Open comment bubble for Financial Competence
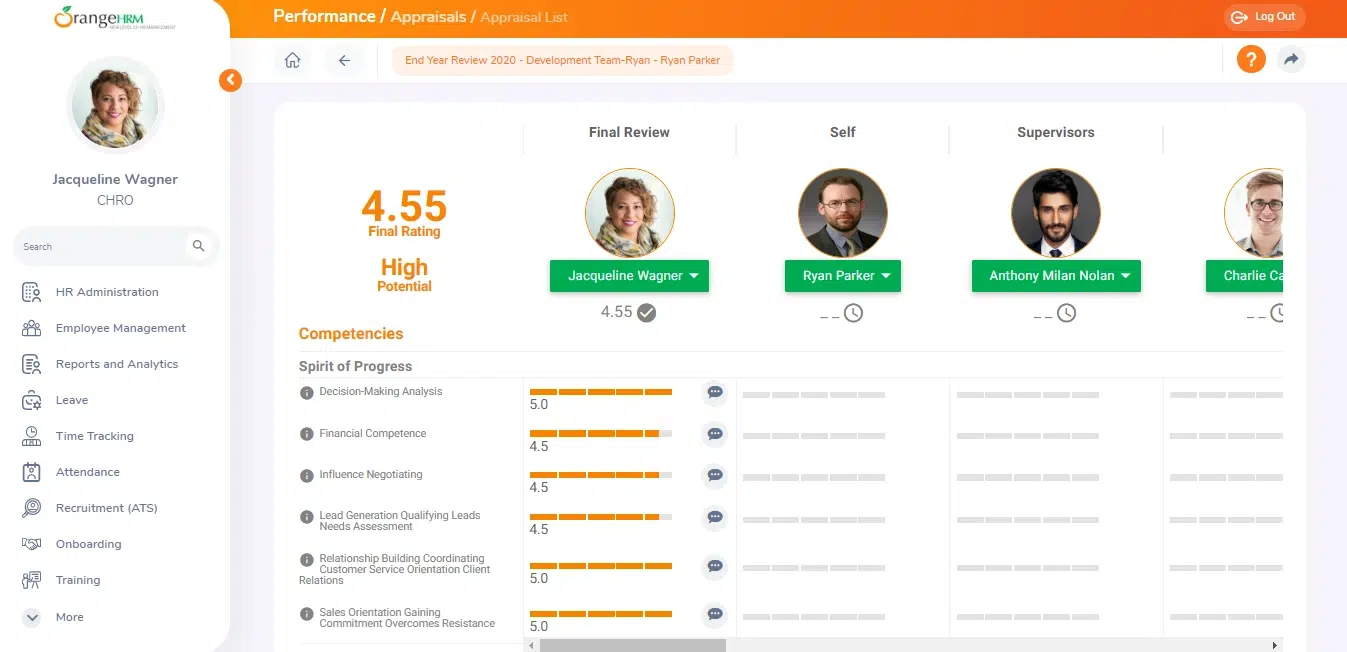The image size is (1347, 652). (x=714, y=434)
